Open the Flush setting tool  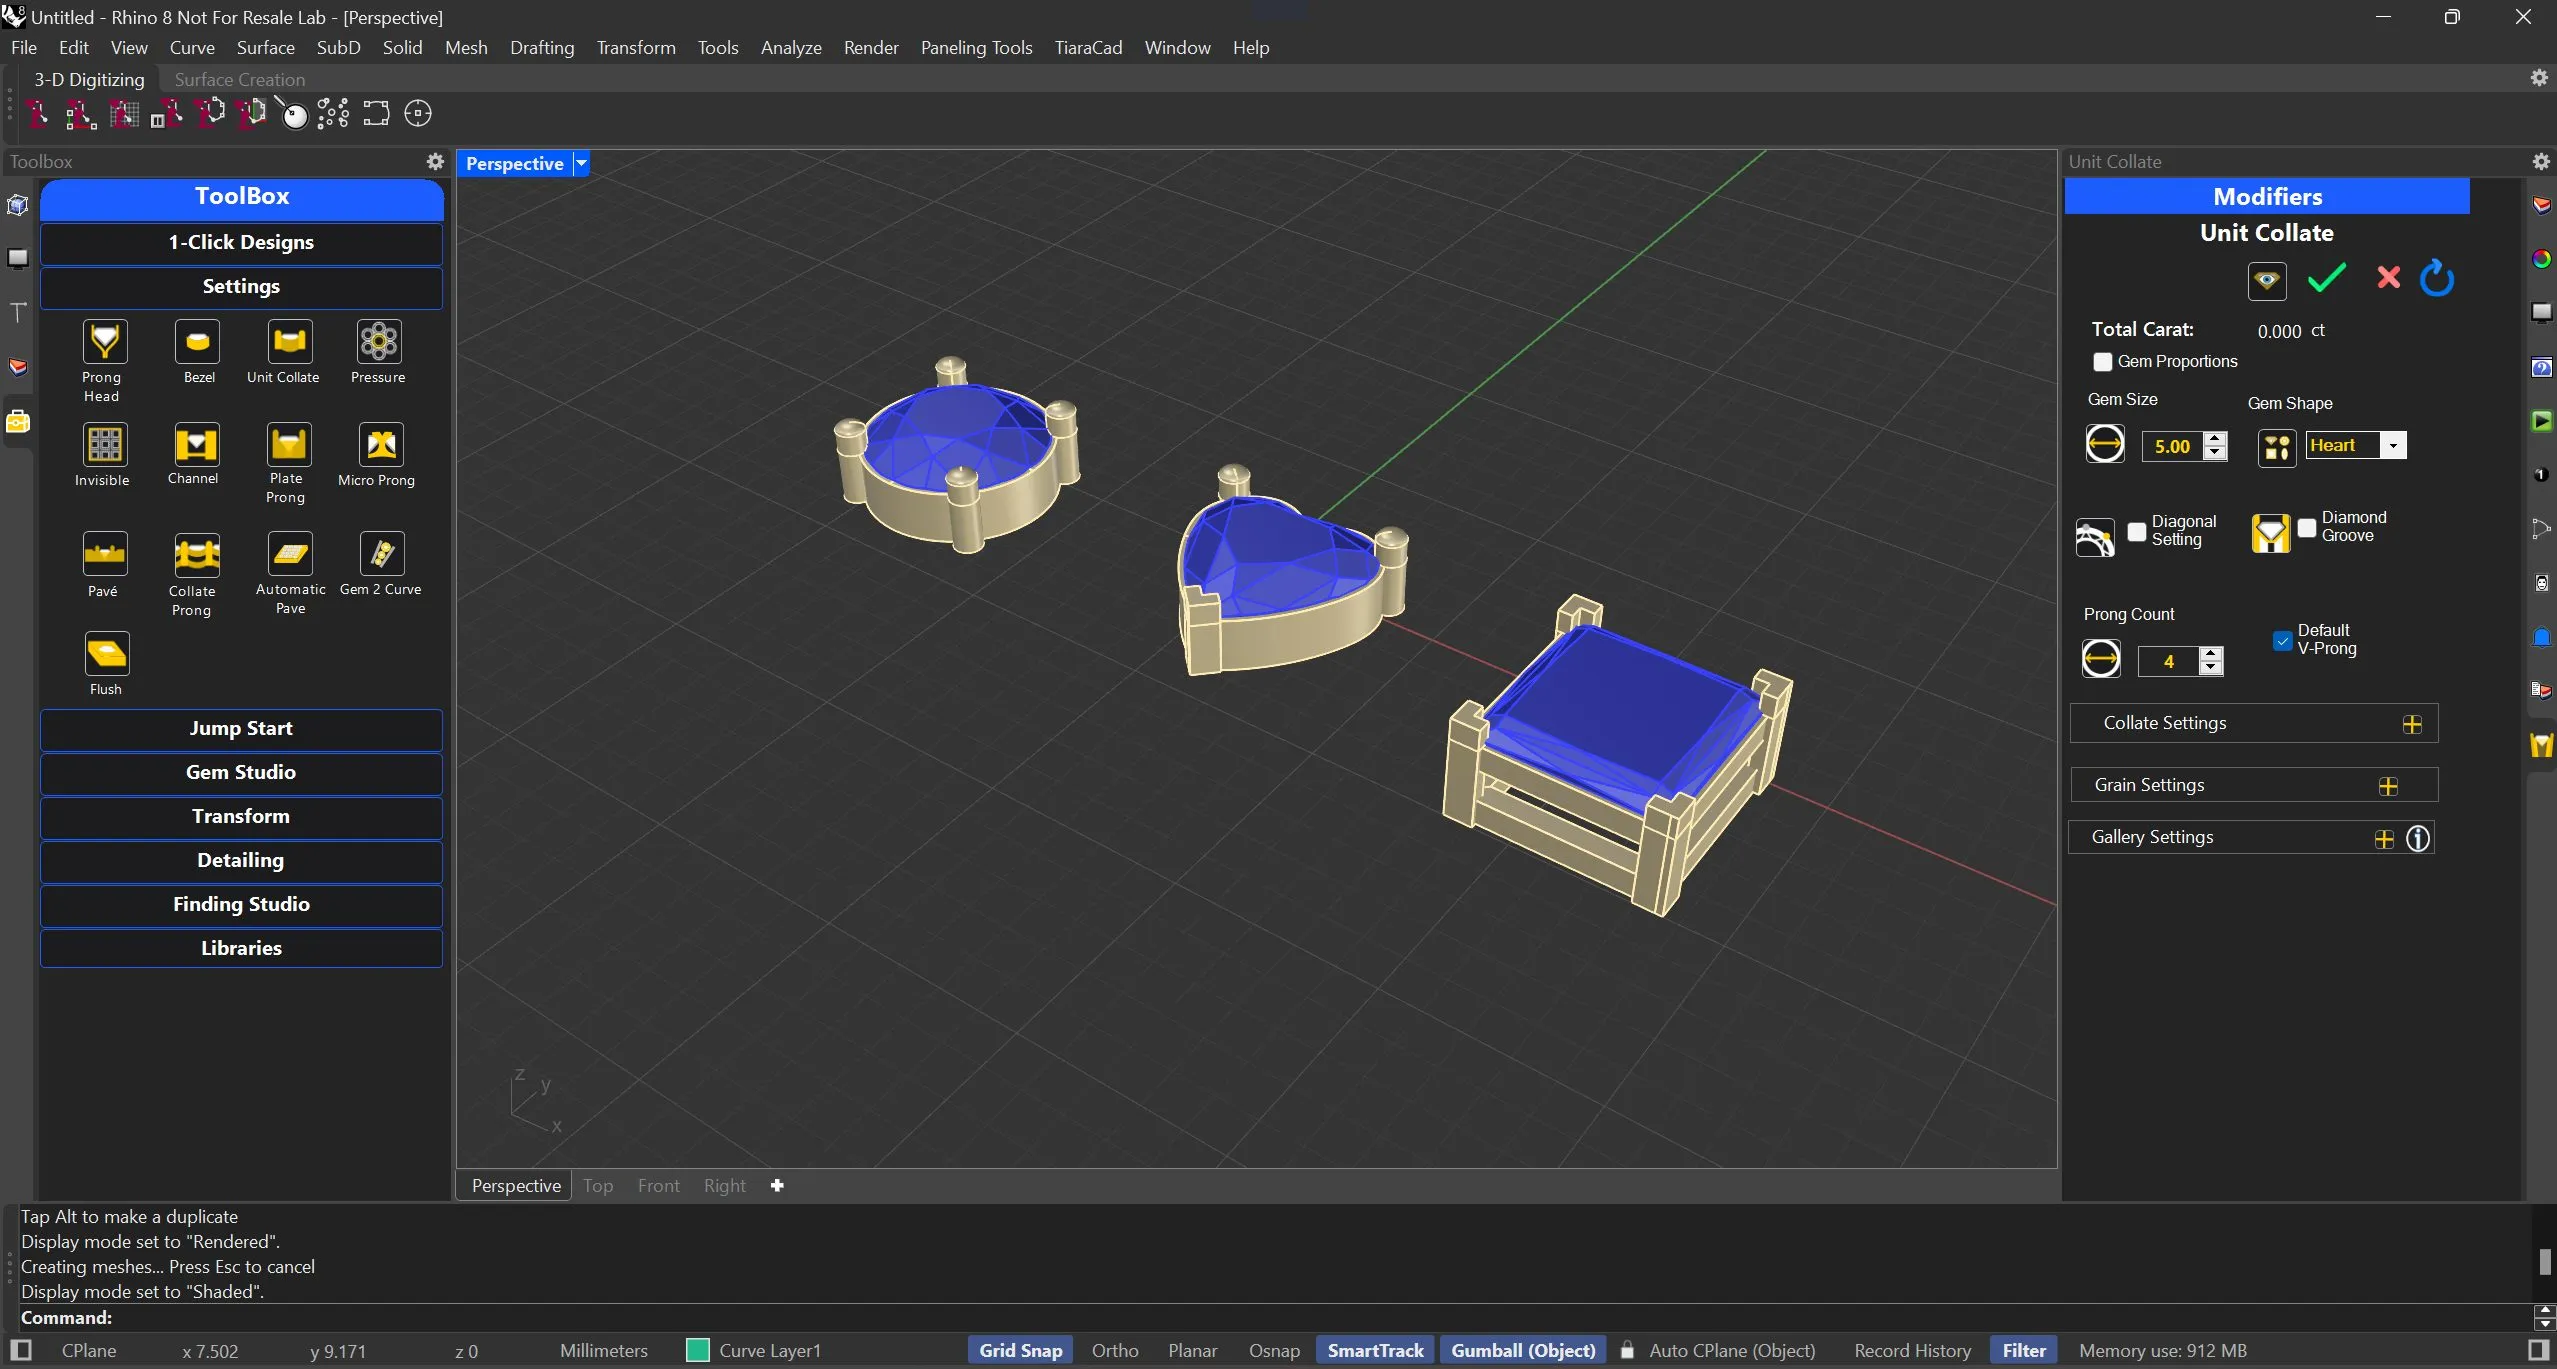point(106,654)
